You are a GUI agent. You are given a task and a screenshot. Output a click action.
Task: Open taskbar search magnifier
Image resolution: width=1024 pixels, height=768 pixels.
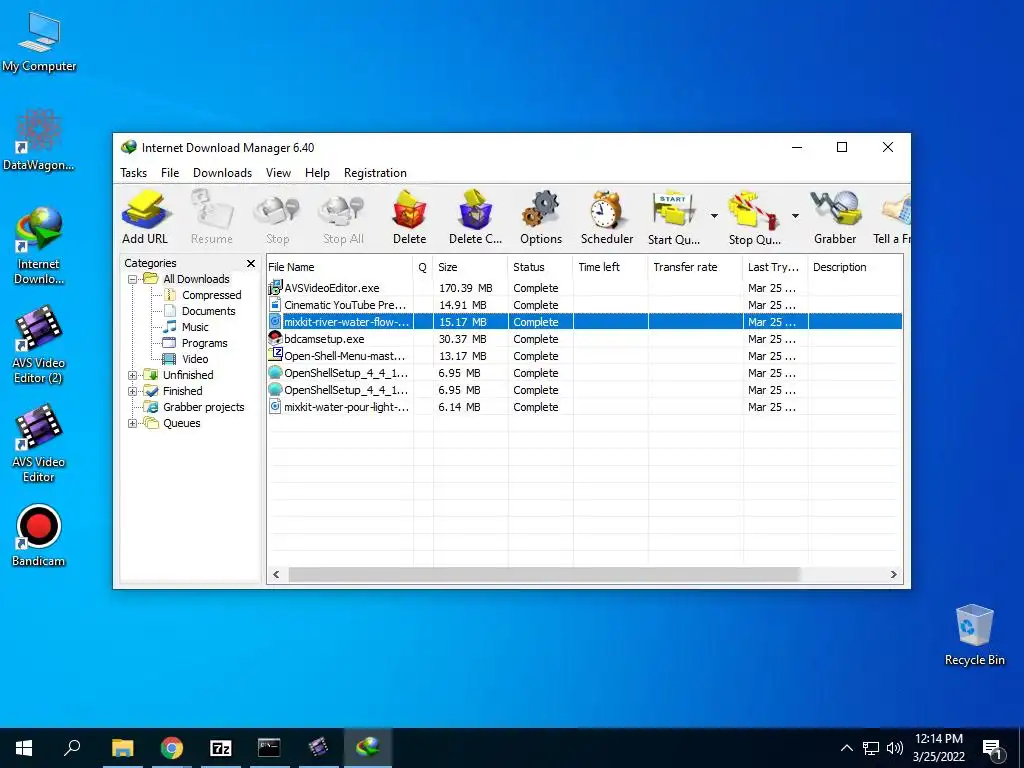pos(72,747)
